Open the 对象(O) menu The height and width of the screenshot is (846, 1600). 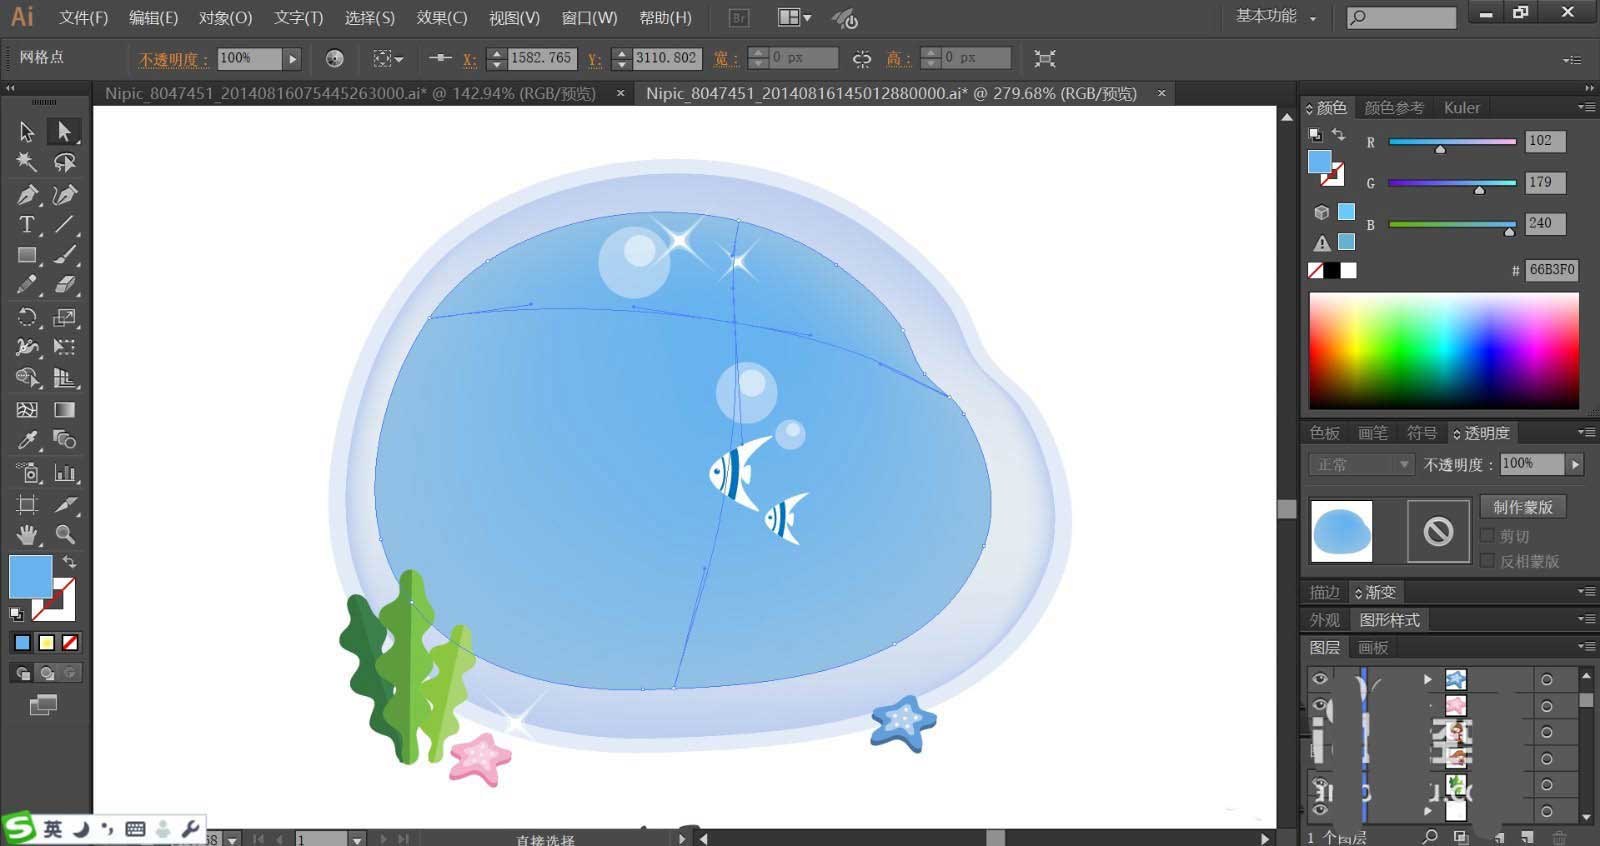pos(225,18)
